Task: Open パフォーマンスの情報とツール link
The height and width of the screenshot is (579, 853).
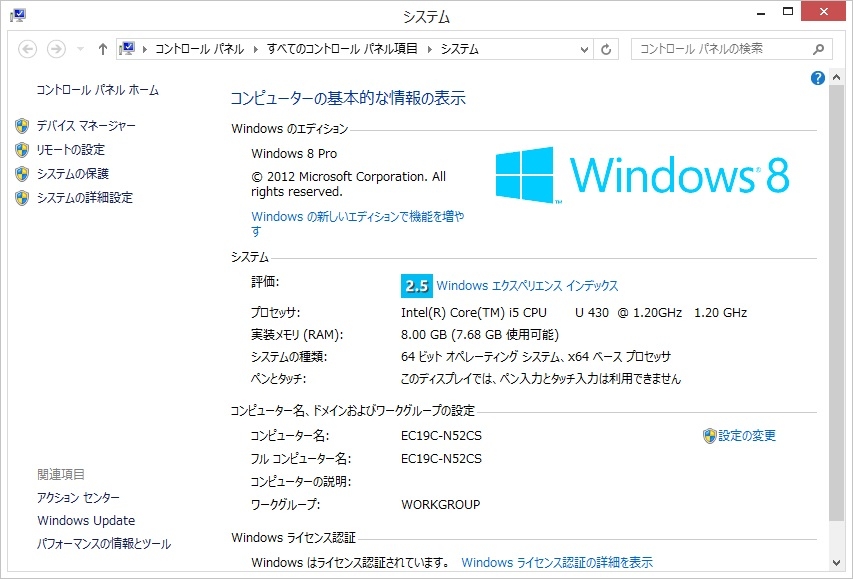Action: 104,544
